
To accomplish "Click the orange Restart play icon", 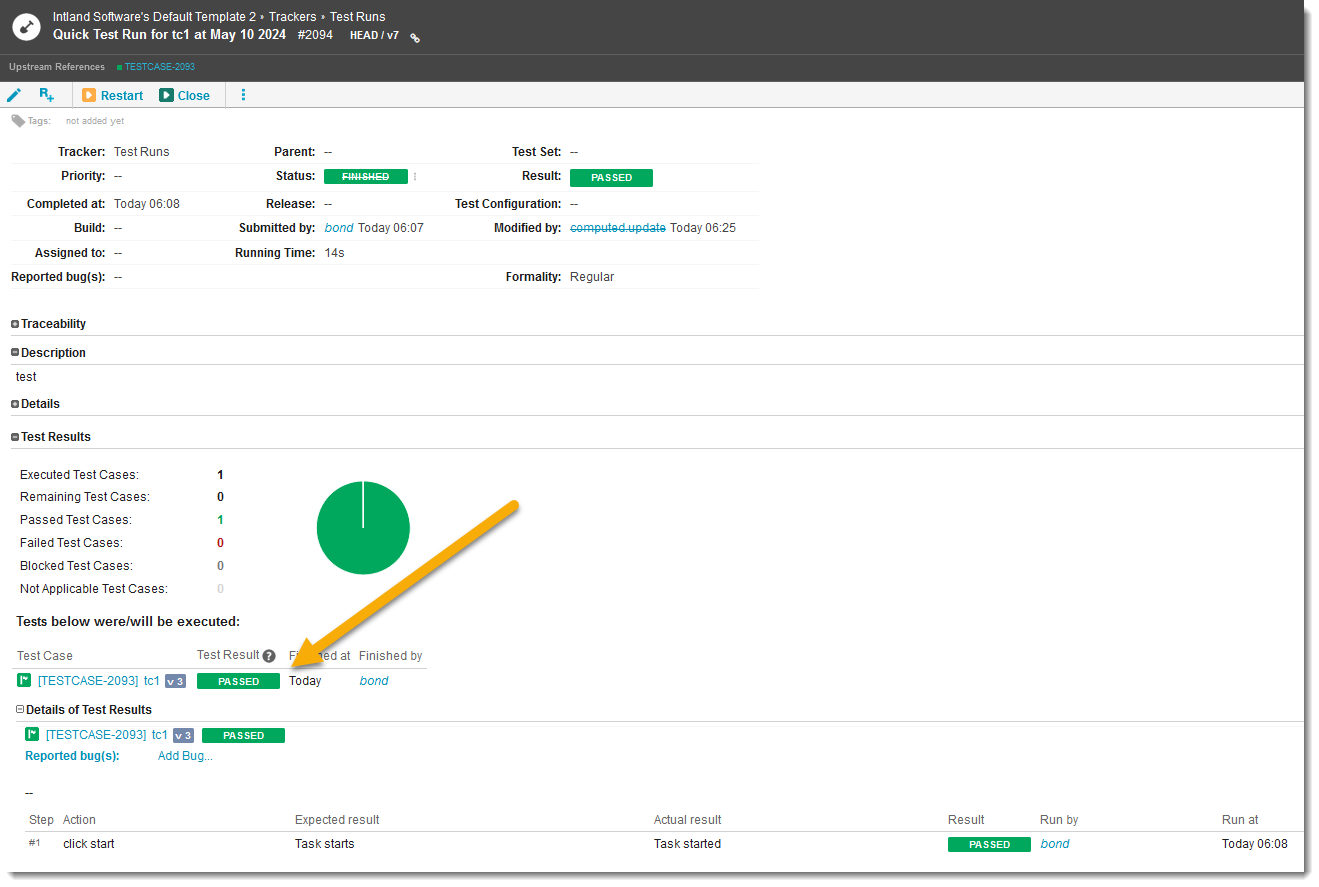I will point(89,94).
